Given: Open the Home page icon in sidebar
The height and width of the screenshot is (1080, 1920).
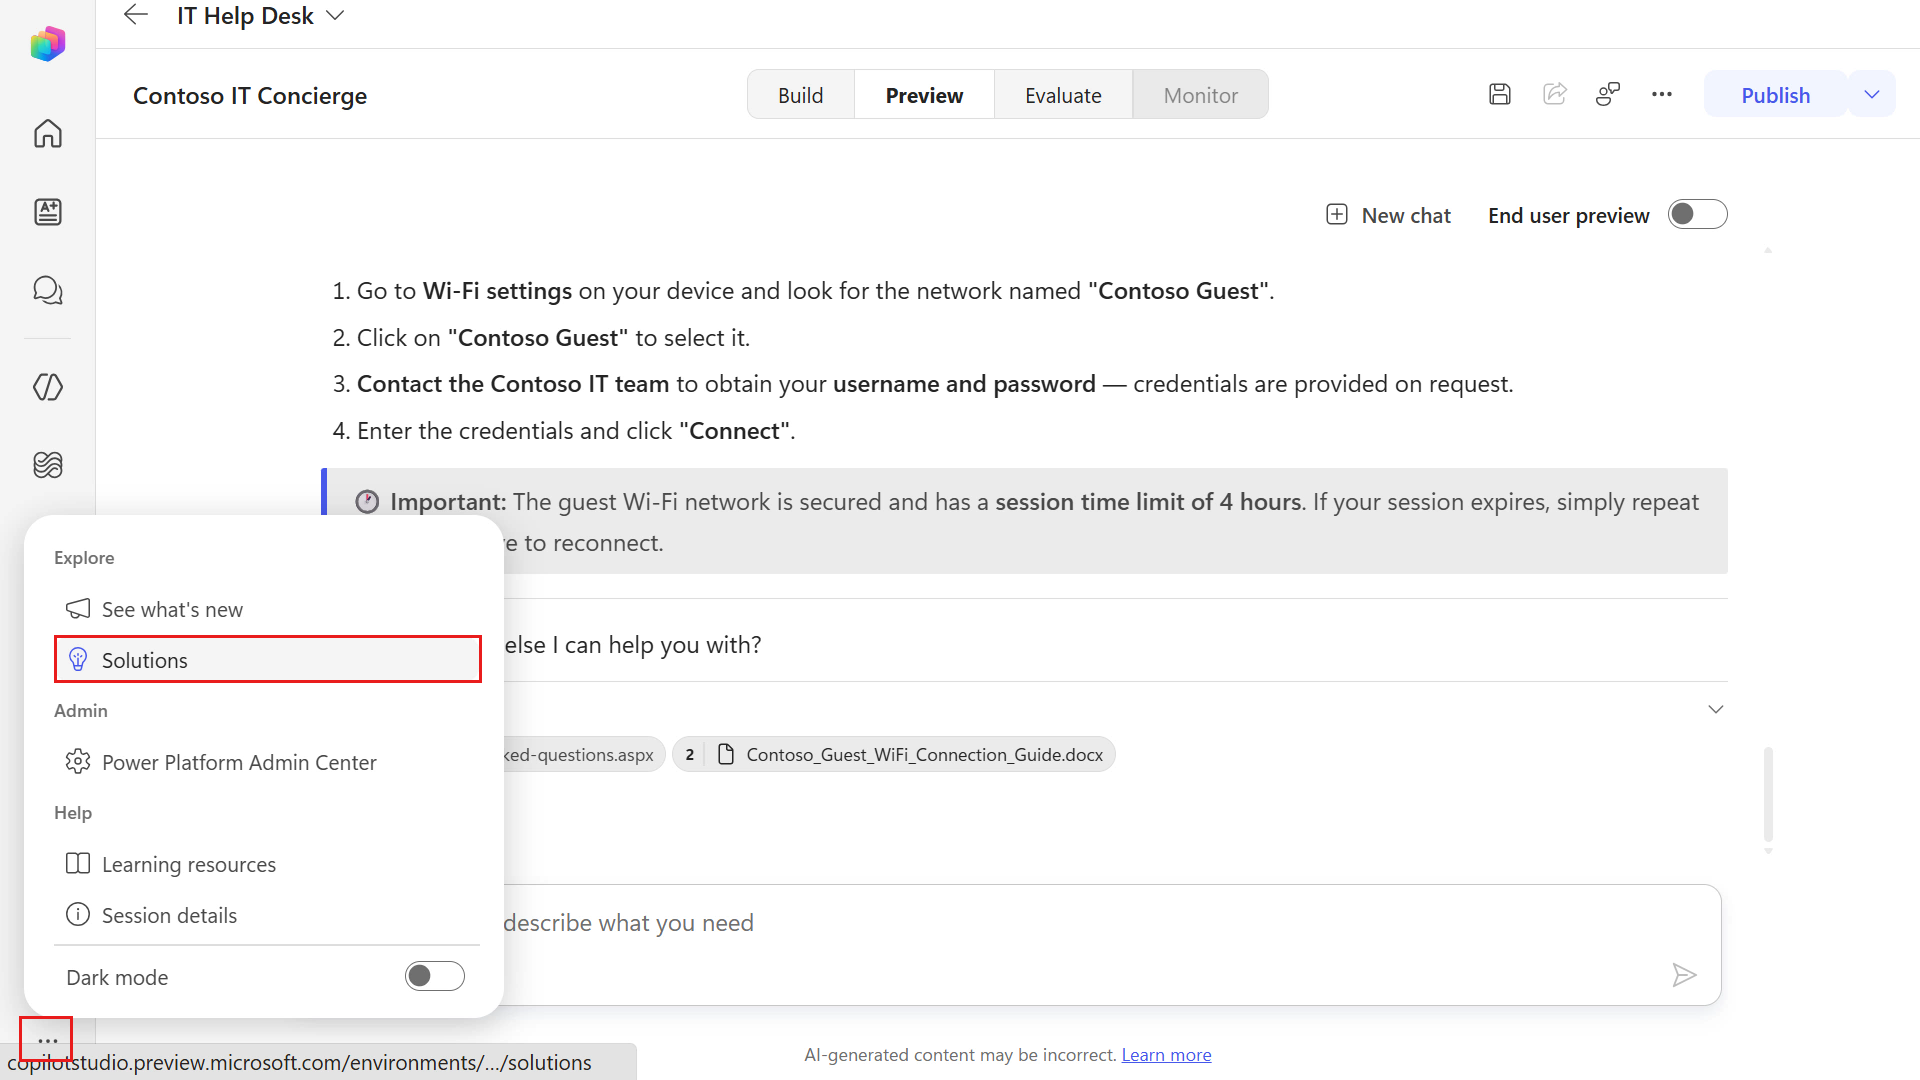Looking at the screenshot, I should point(47,133).
